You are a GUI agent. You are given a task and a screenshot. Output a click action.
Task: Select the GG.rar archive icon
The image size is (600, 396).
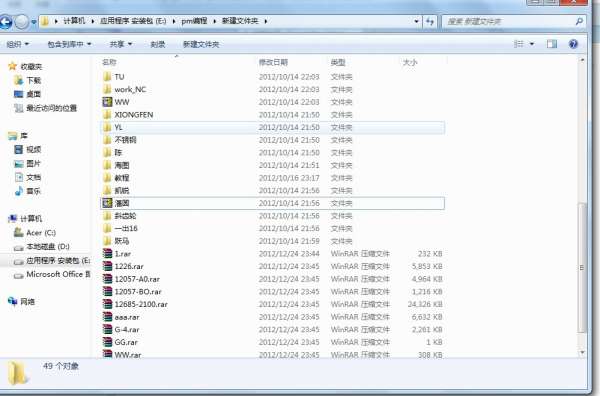[108, 342]
